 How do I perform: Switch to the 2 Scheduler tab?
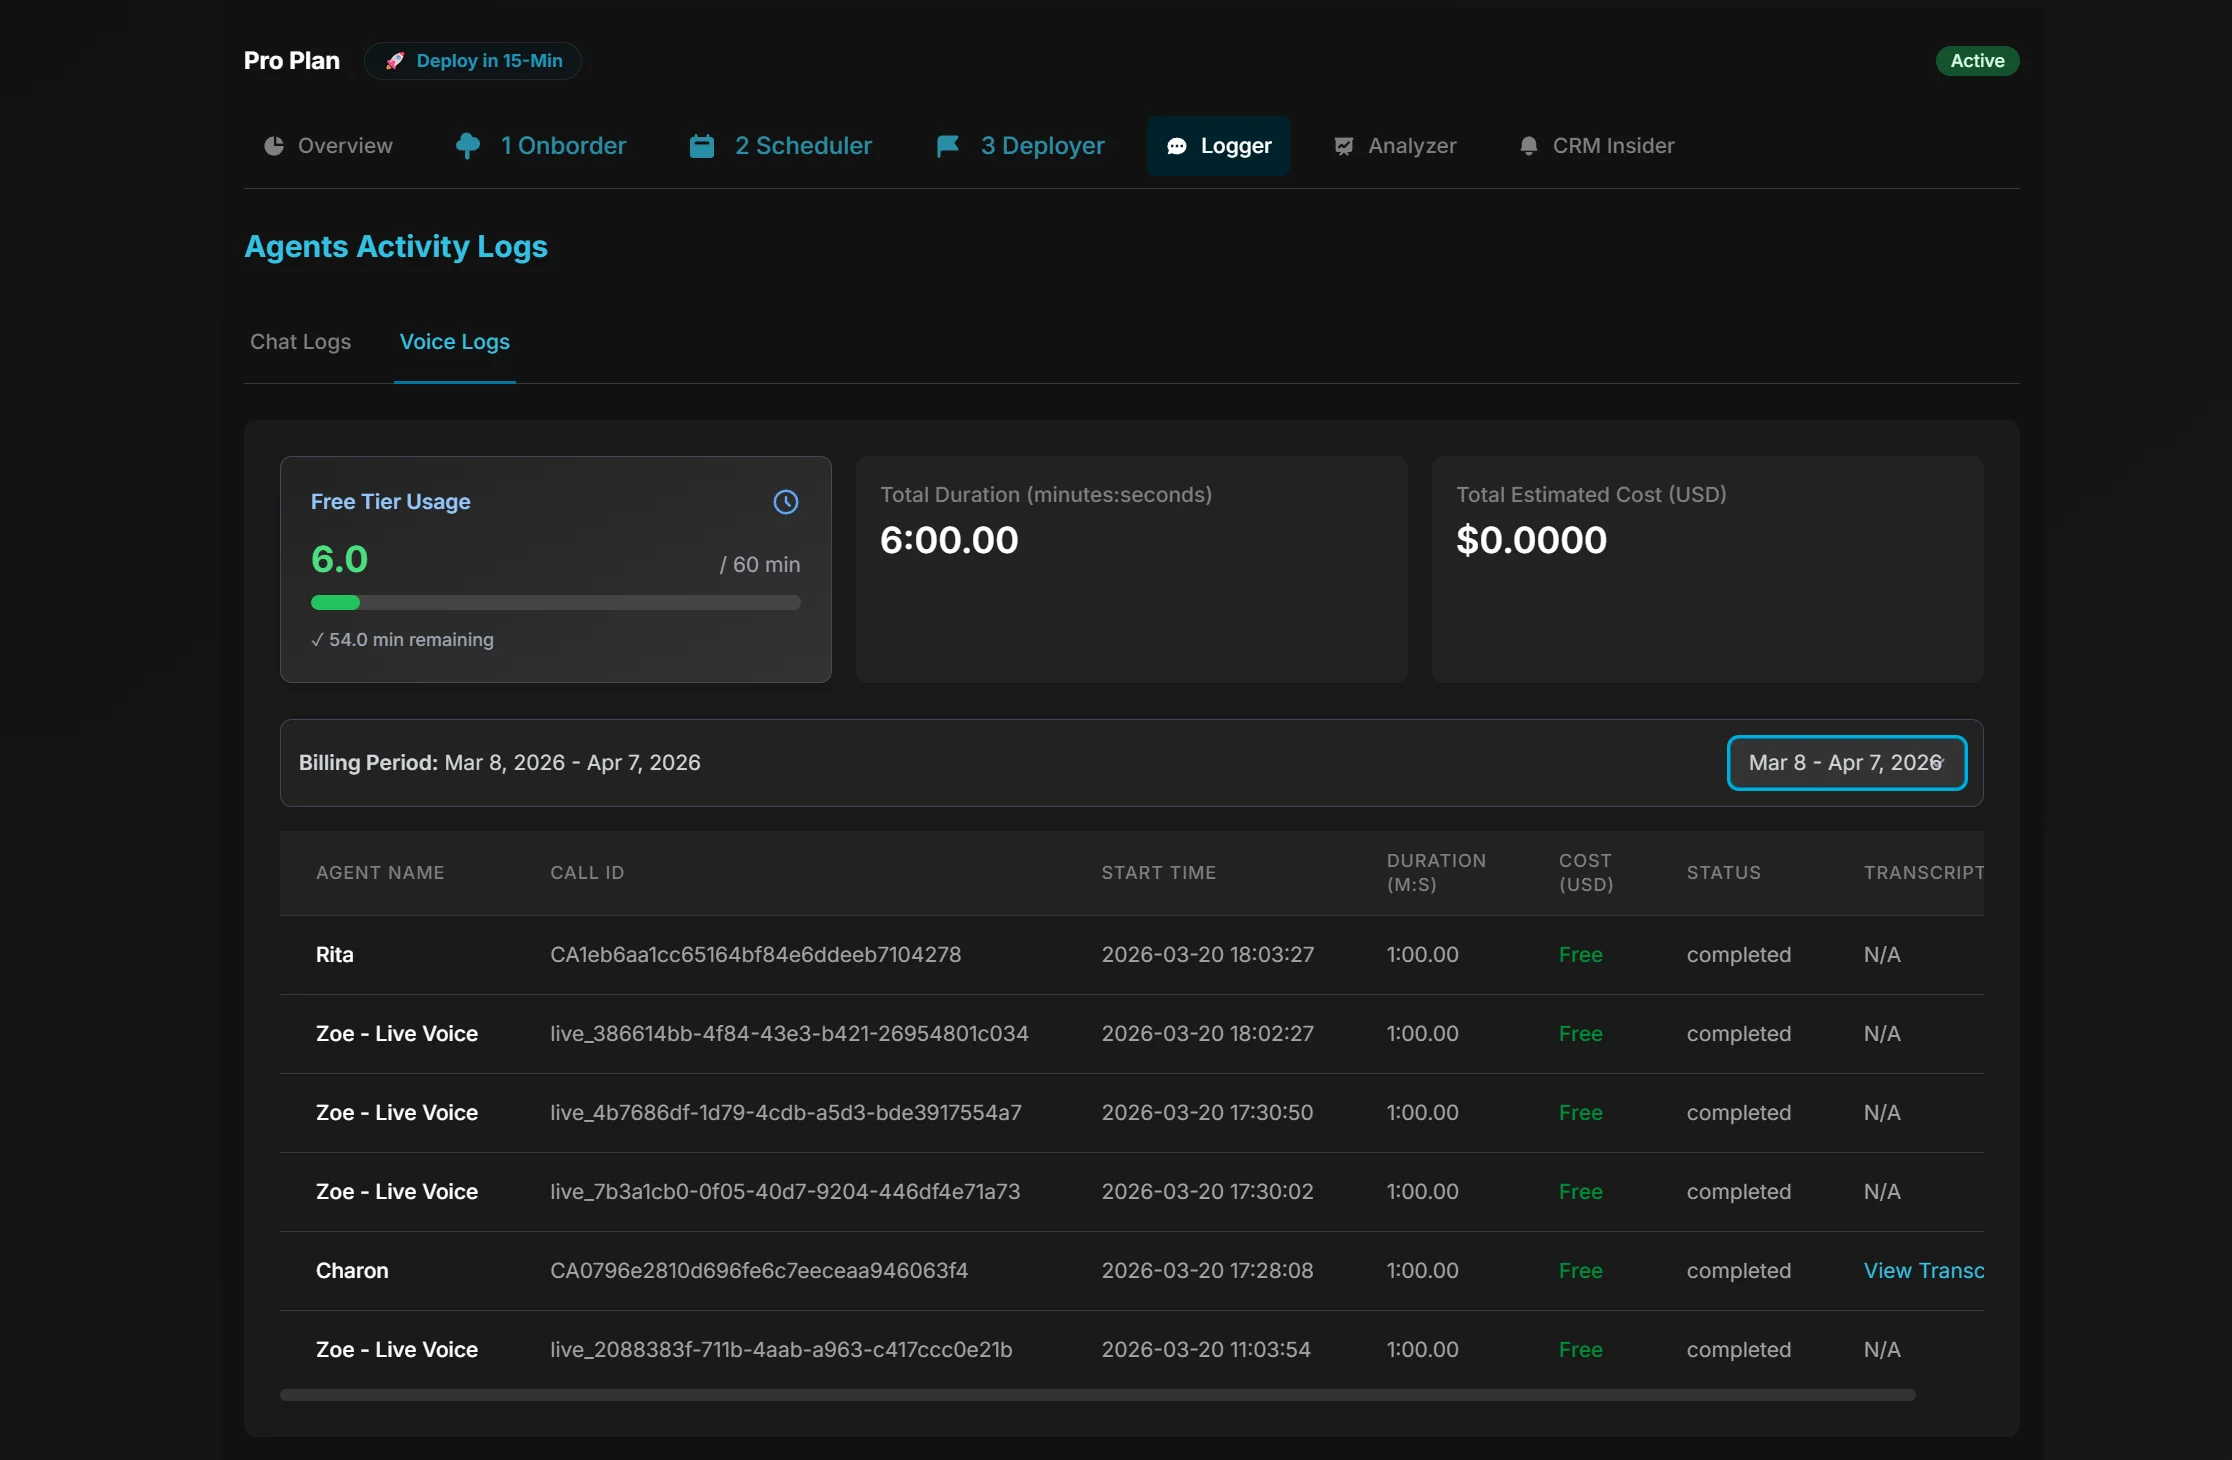[x=781, y=146]
